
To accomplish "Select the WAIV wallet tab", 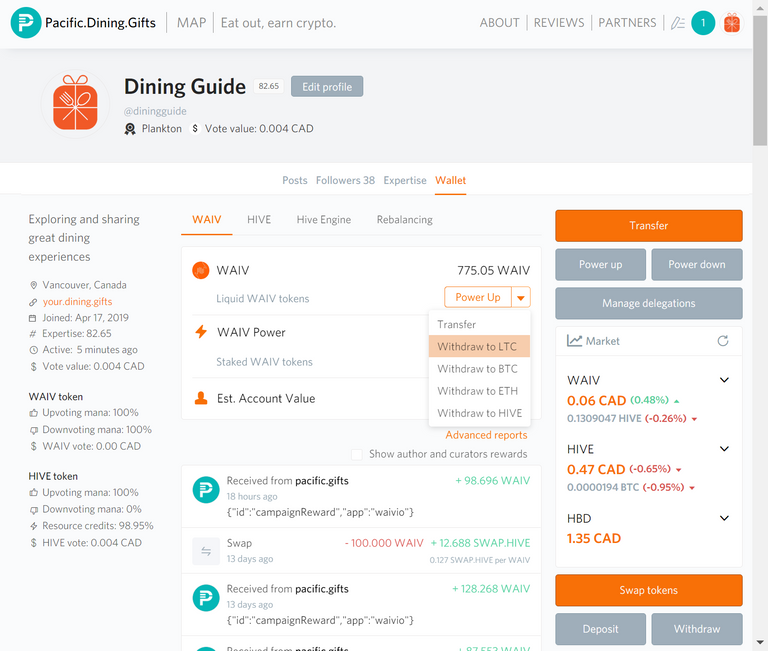I will pos(207,219).
